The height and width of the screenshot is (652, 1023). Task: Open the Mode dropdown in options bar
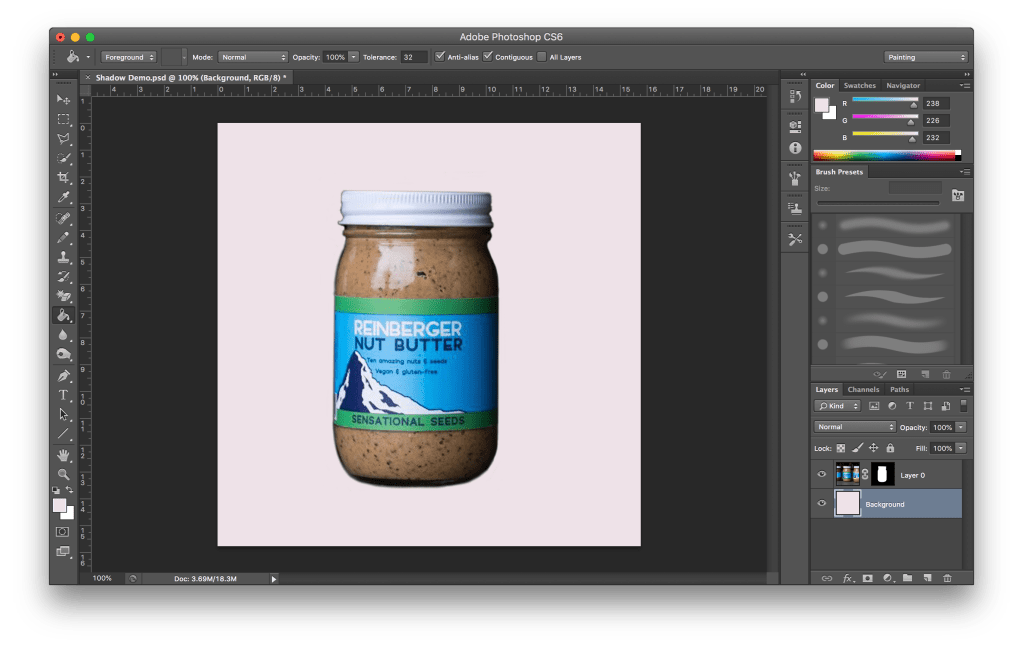253,57
